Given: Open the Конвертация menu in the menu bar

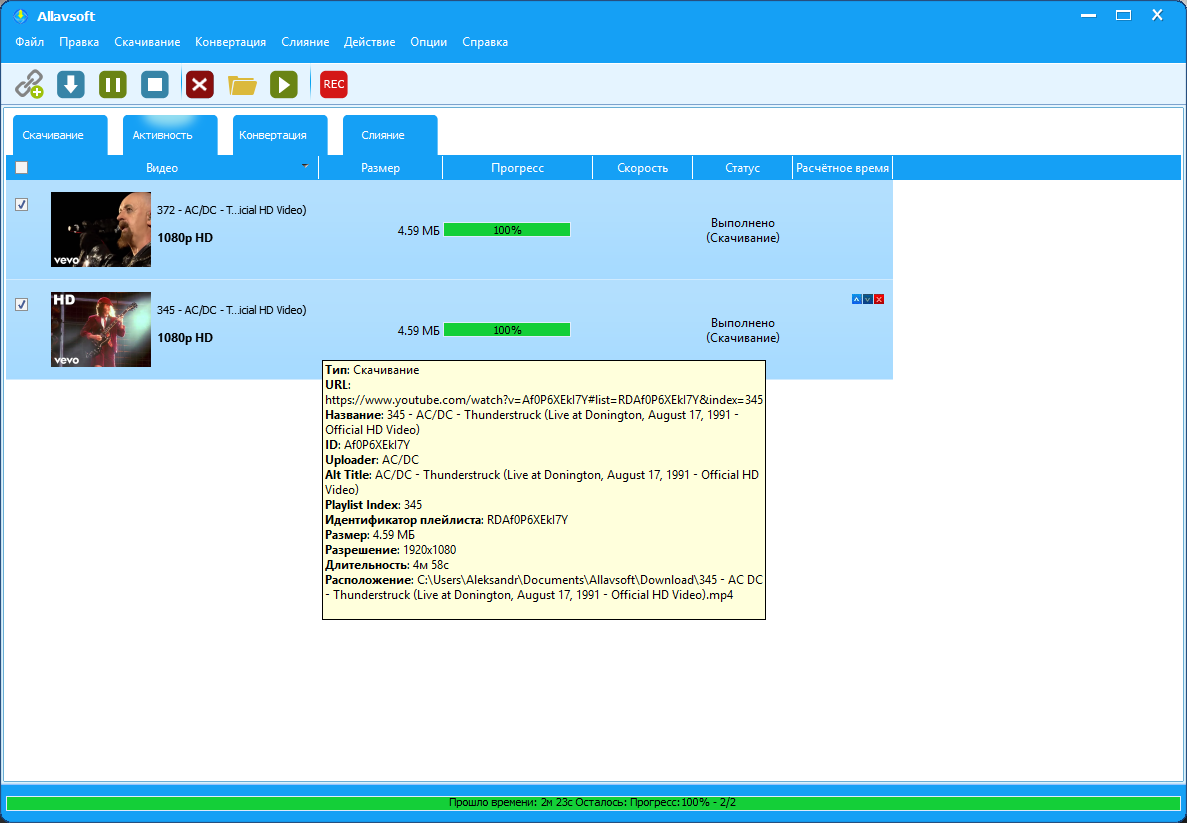Looking at the screenshot, I should click(230, 42).
